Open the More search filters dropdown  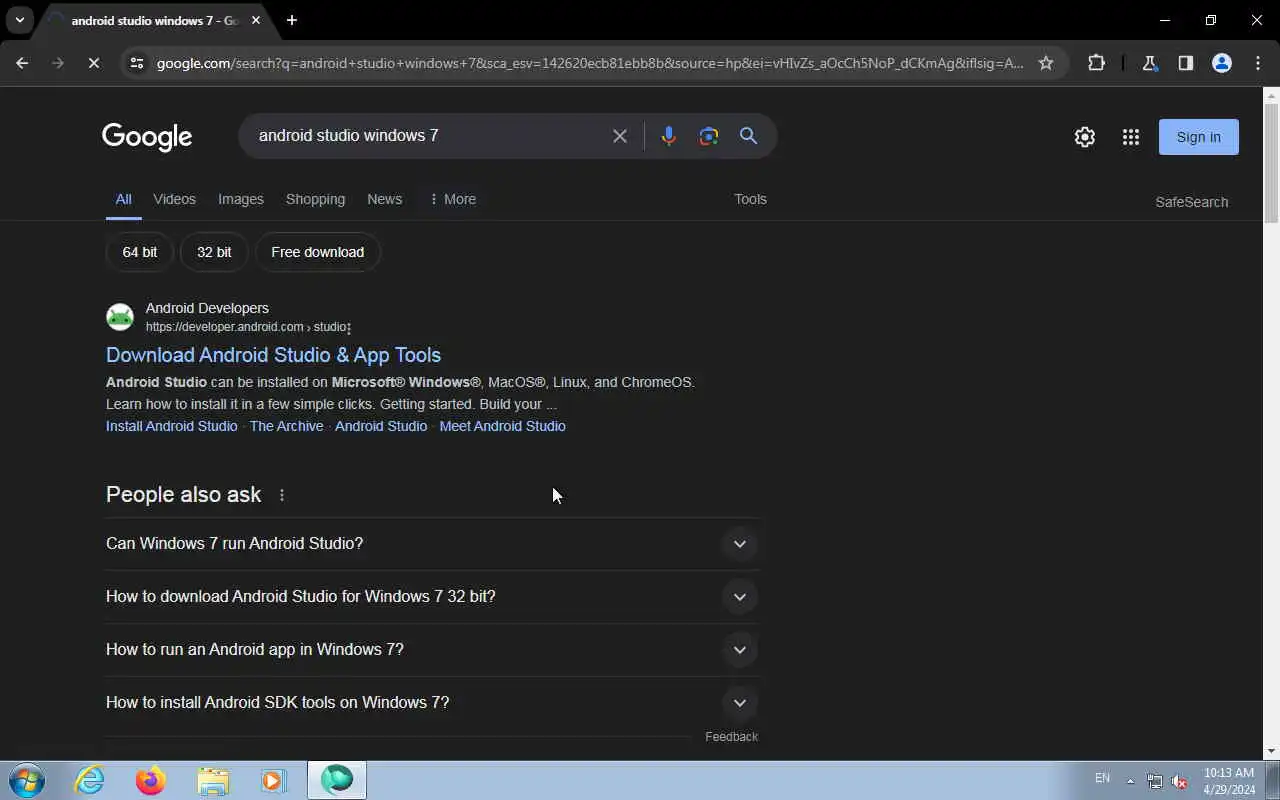(x=452, y=199)
